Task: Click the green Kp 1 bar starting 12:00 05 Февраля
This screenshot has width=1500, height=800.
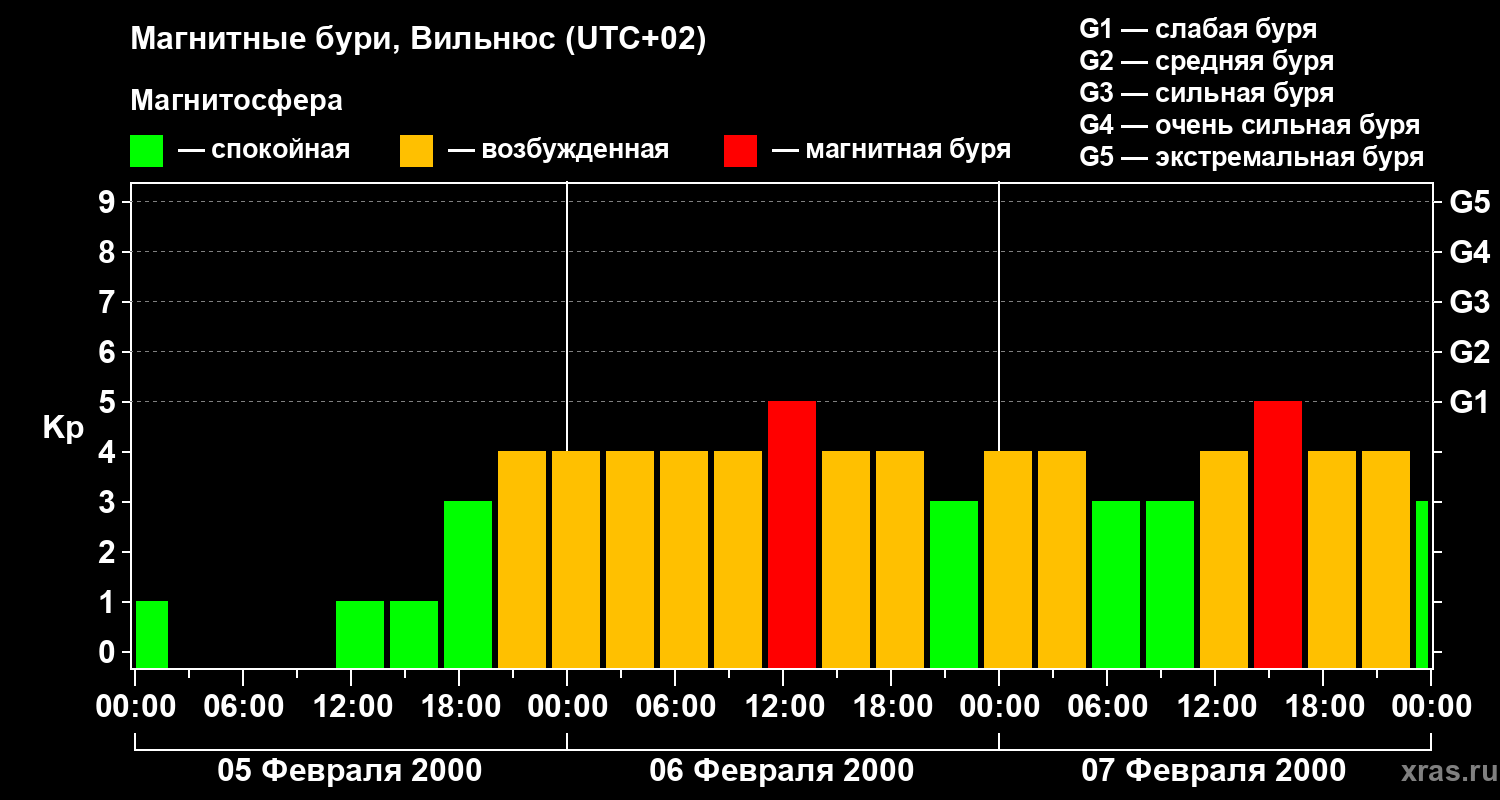Action: click(360, 634)
